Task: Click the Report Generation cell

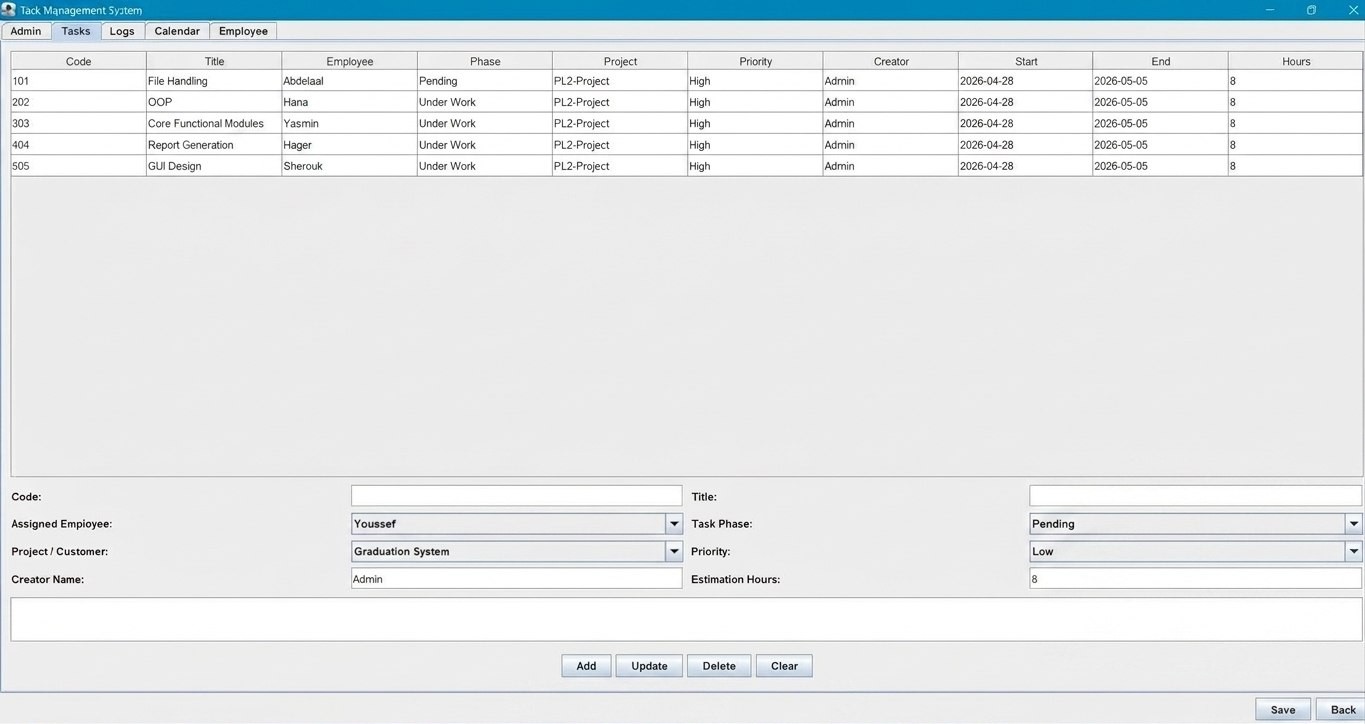Action: [x=214, y=145]
